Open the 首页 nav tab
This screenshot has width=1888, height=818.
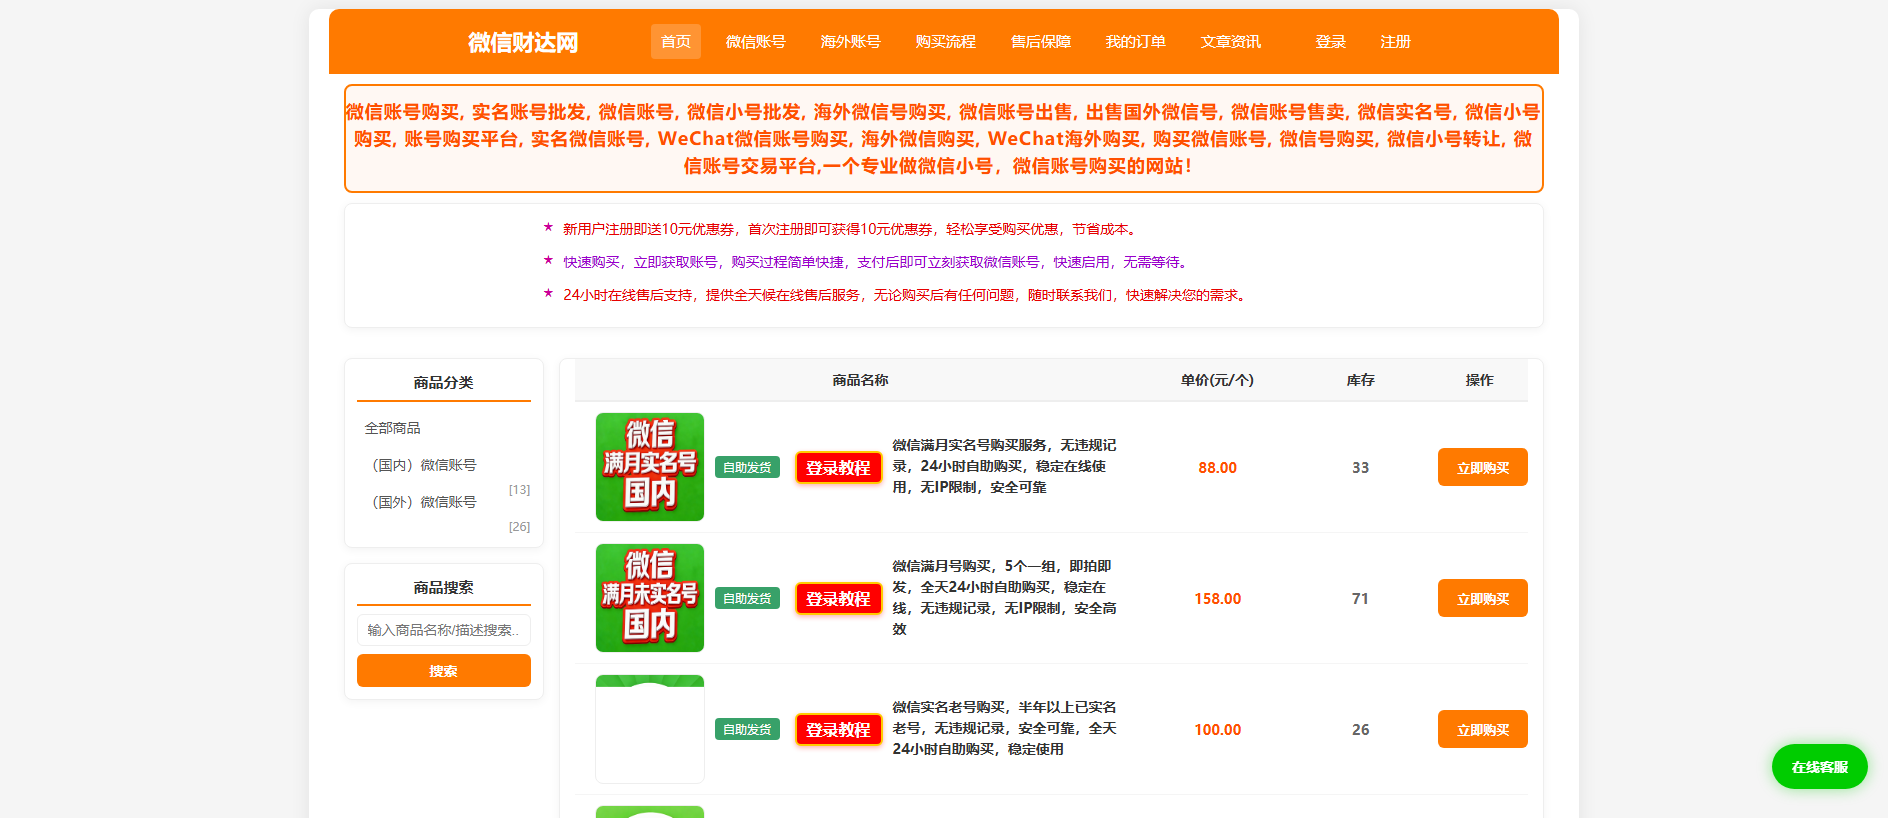[x=676, y=42]
